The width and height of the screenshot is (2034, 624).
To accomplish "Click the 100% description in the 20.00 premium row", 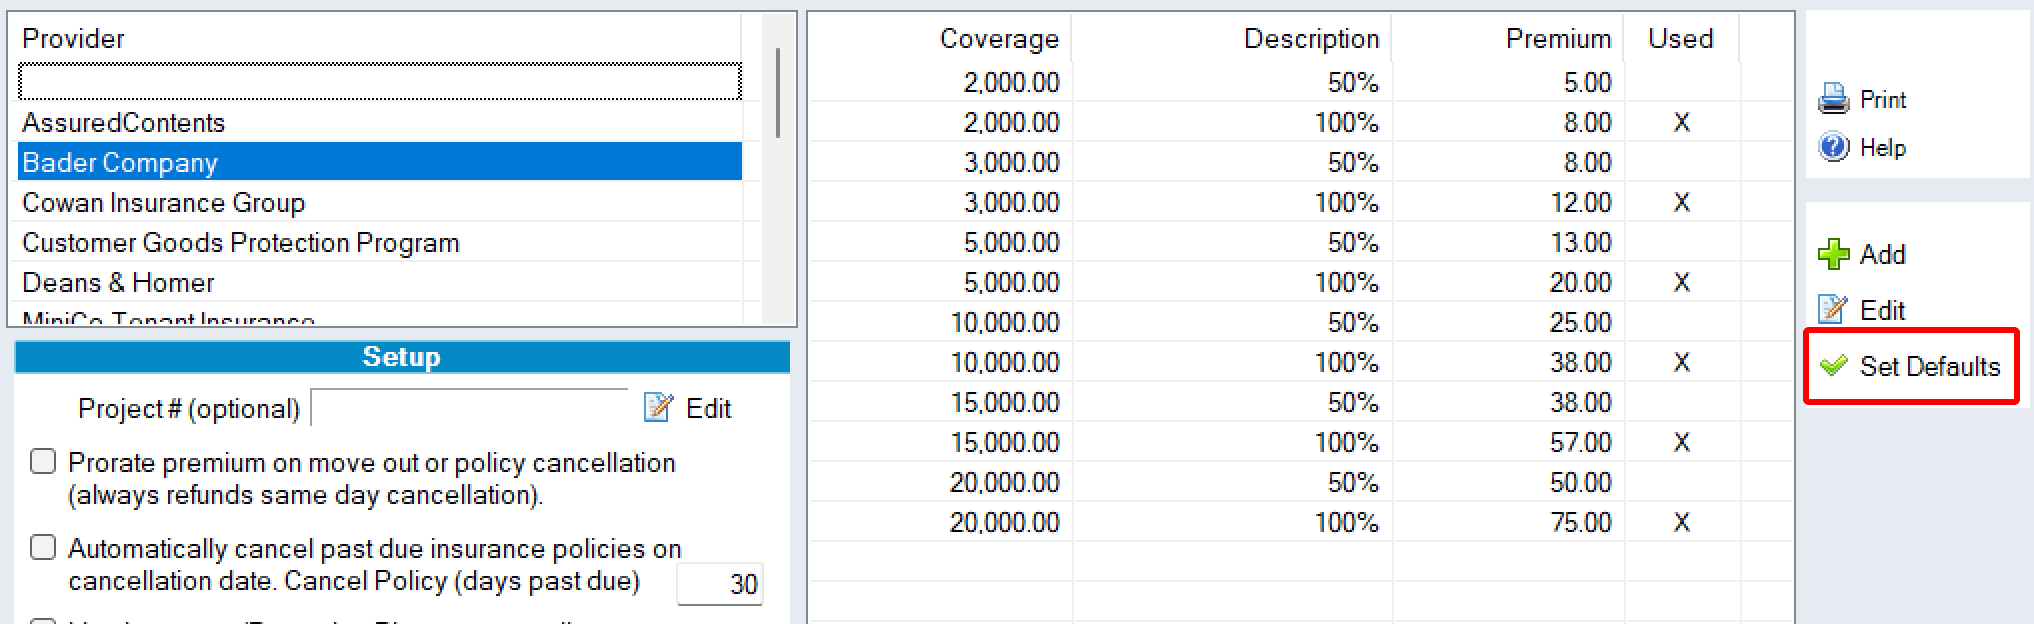I will [x=1347, y=282].
